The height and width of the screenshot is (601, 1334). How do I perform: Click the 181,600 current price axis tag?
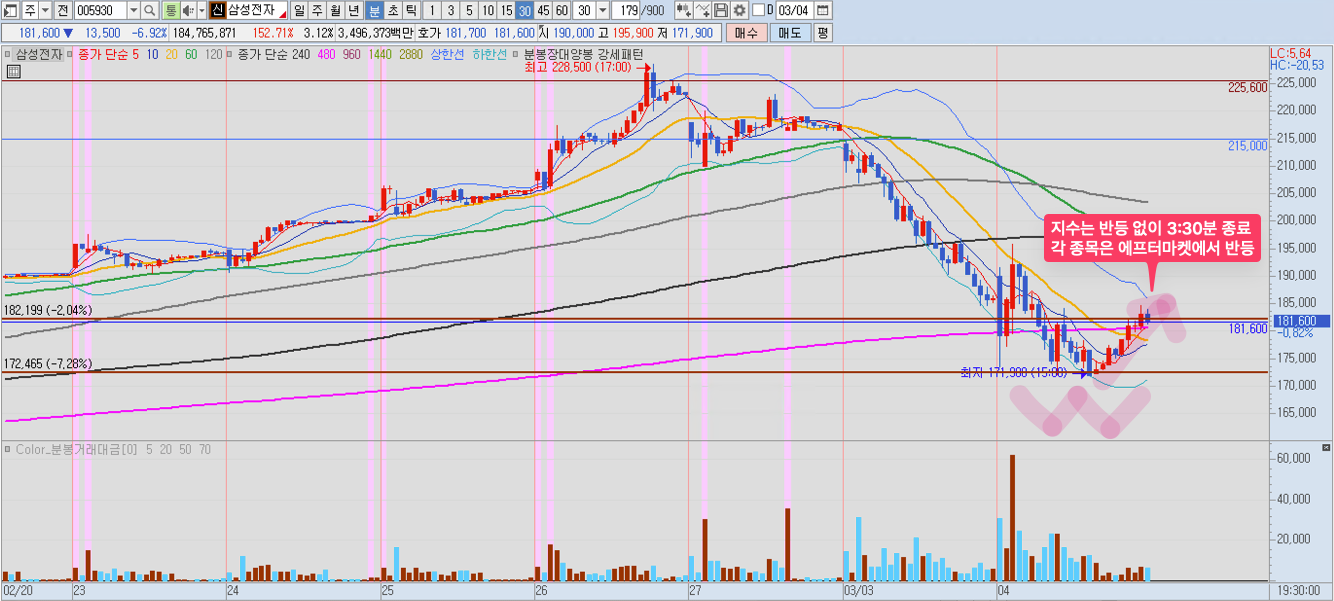point(1299,321)
